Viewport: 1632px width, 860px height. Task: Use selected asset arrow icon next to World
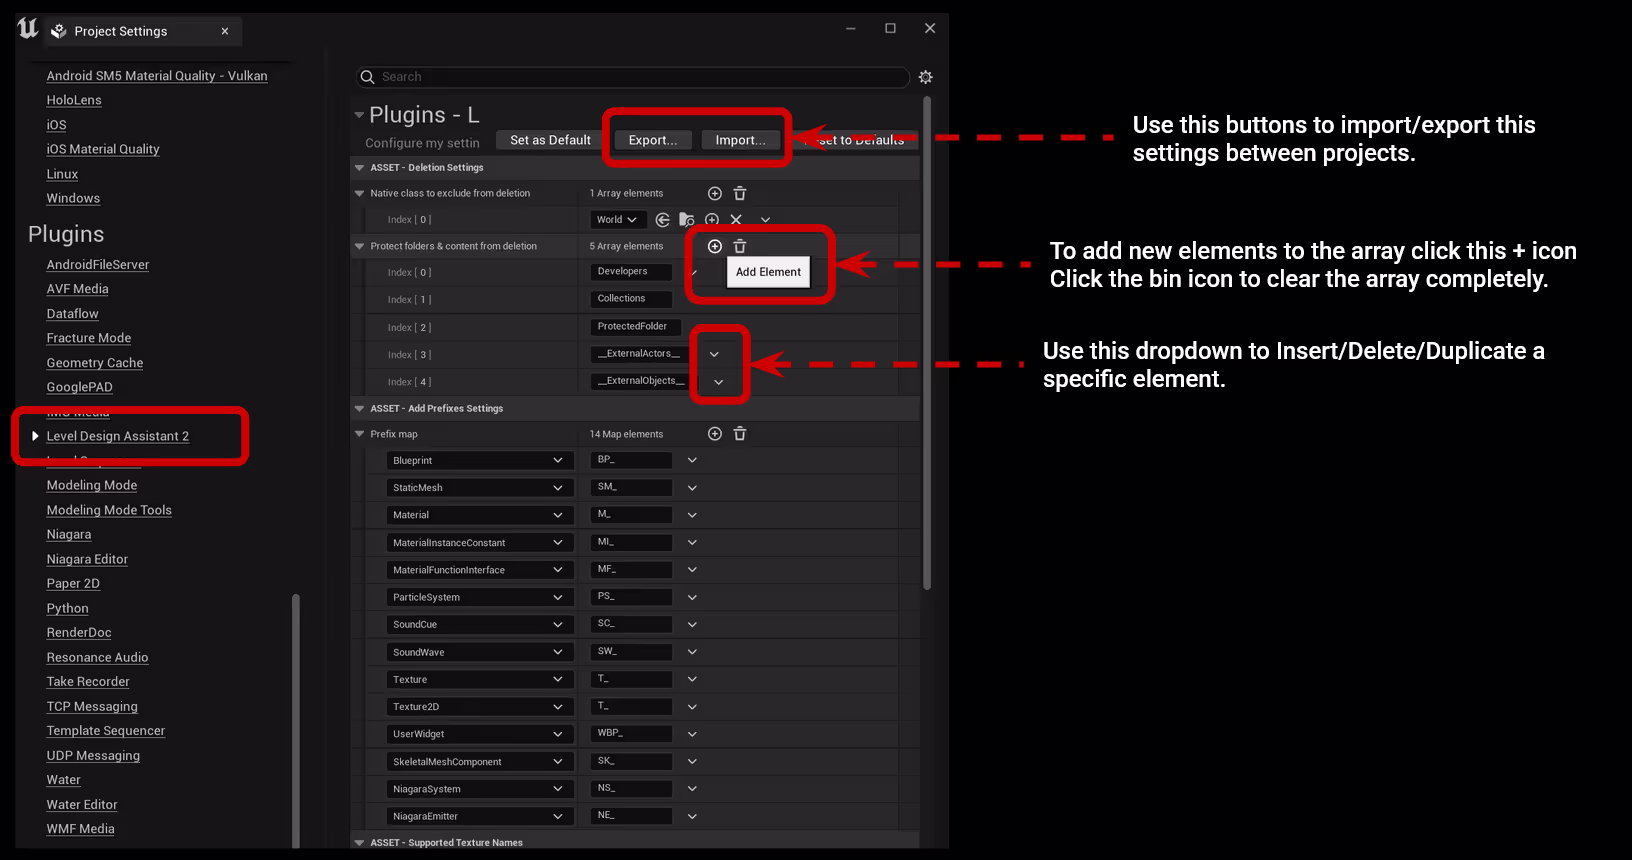click(x=662, y=220)
